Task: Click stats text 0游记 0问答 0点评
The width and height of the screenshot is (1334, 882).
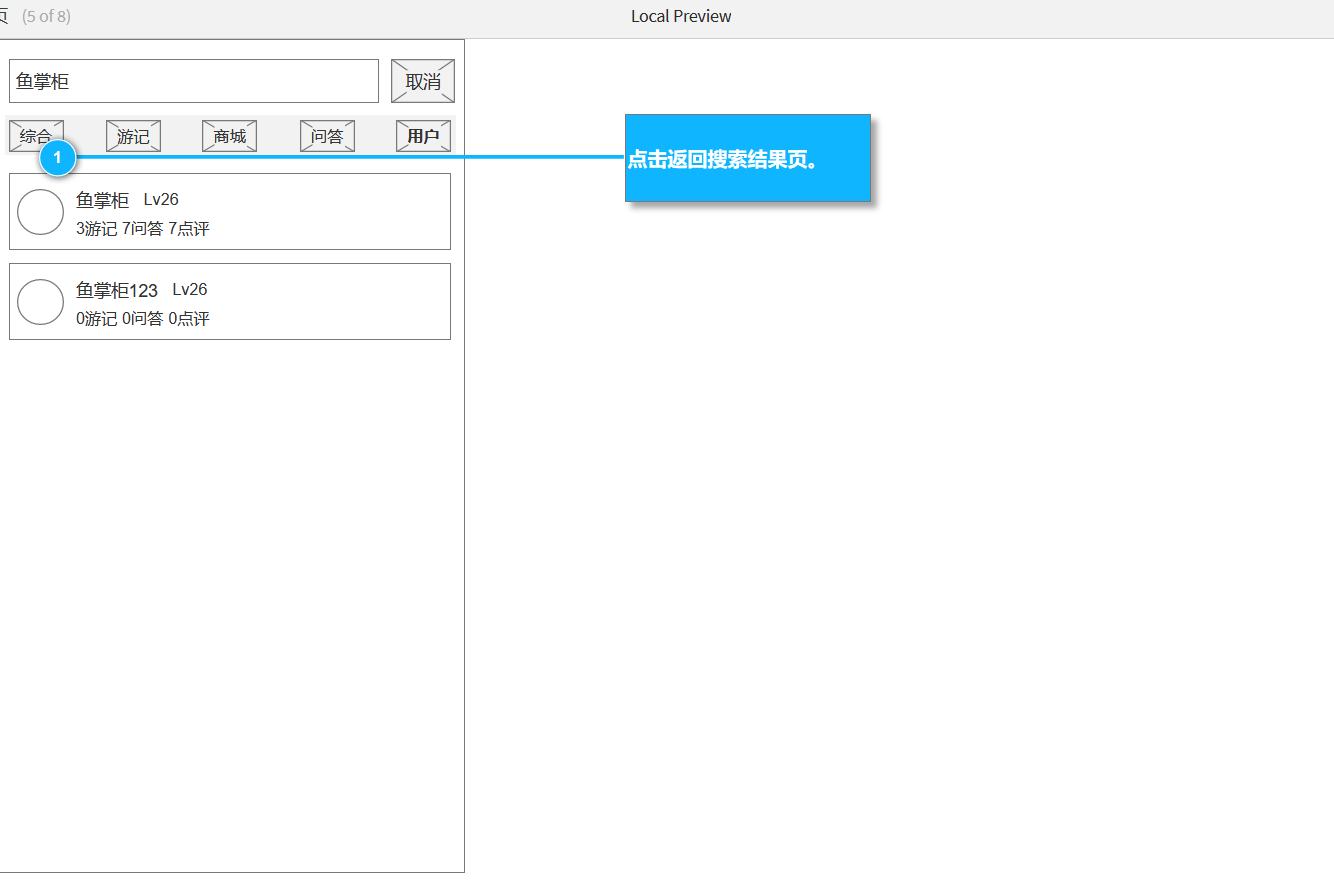Action: pos(143,319)
